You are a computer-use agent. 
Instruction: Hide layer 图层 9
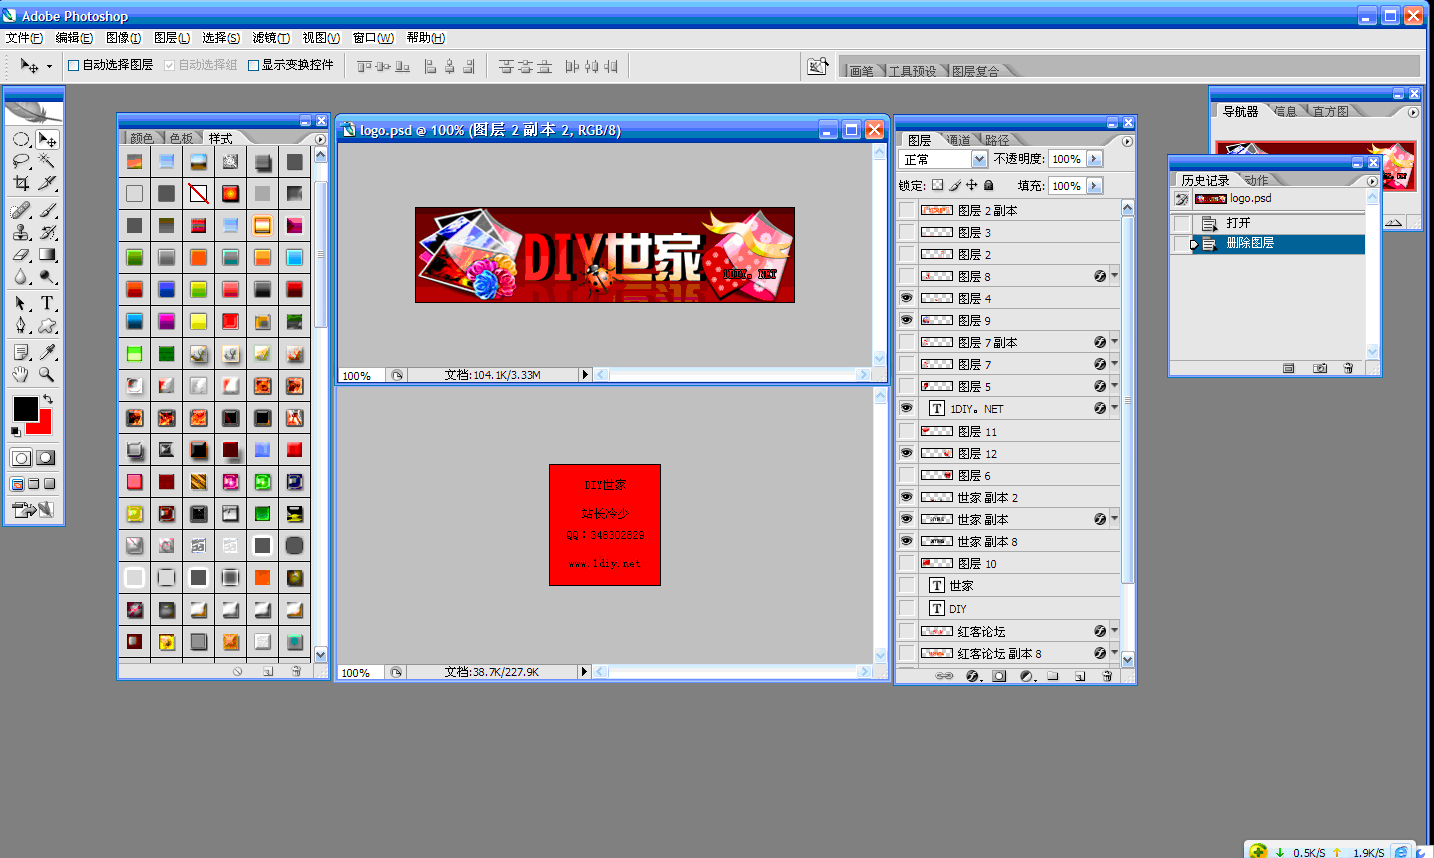907,320
